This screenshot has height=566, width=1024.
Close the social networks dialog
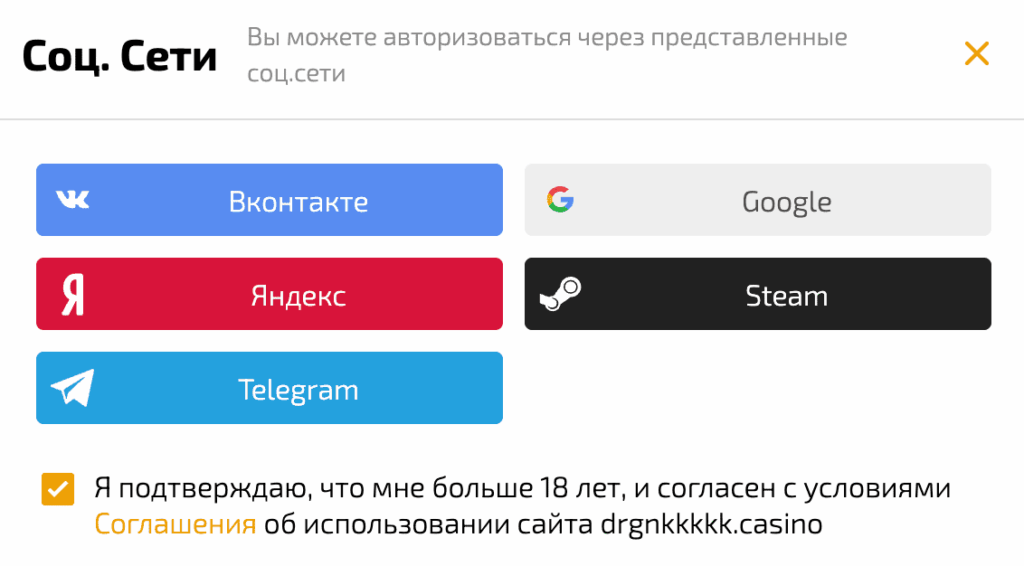click(x=976, y=54)
